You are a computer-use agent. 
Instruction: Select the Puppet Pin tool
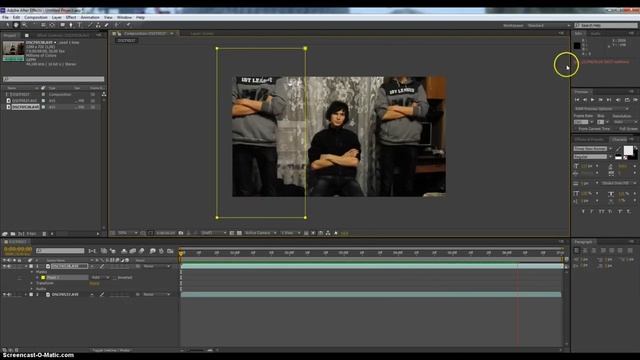click(128, 25)
